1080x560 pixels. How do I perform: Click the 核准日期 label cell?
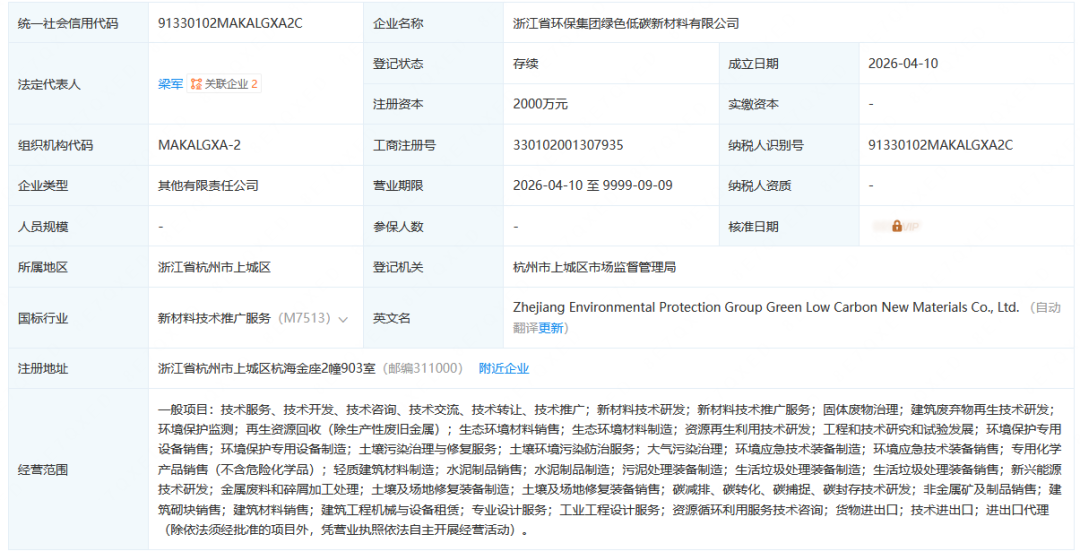click(x=789, y=227)
